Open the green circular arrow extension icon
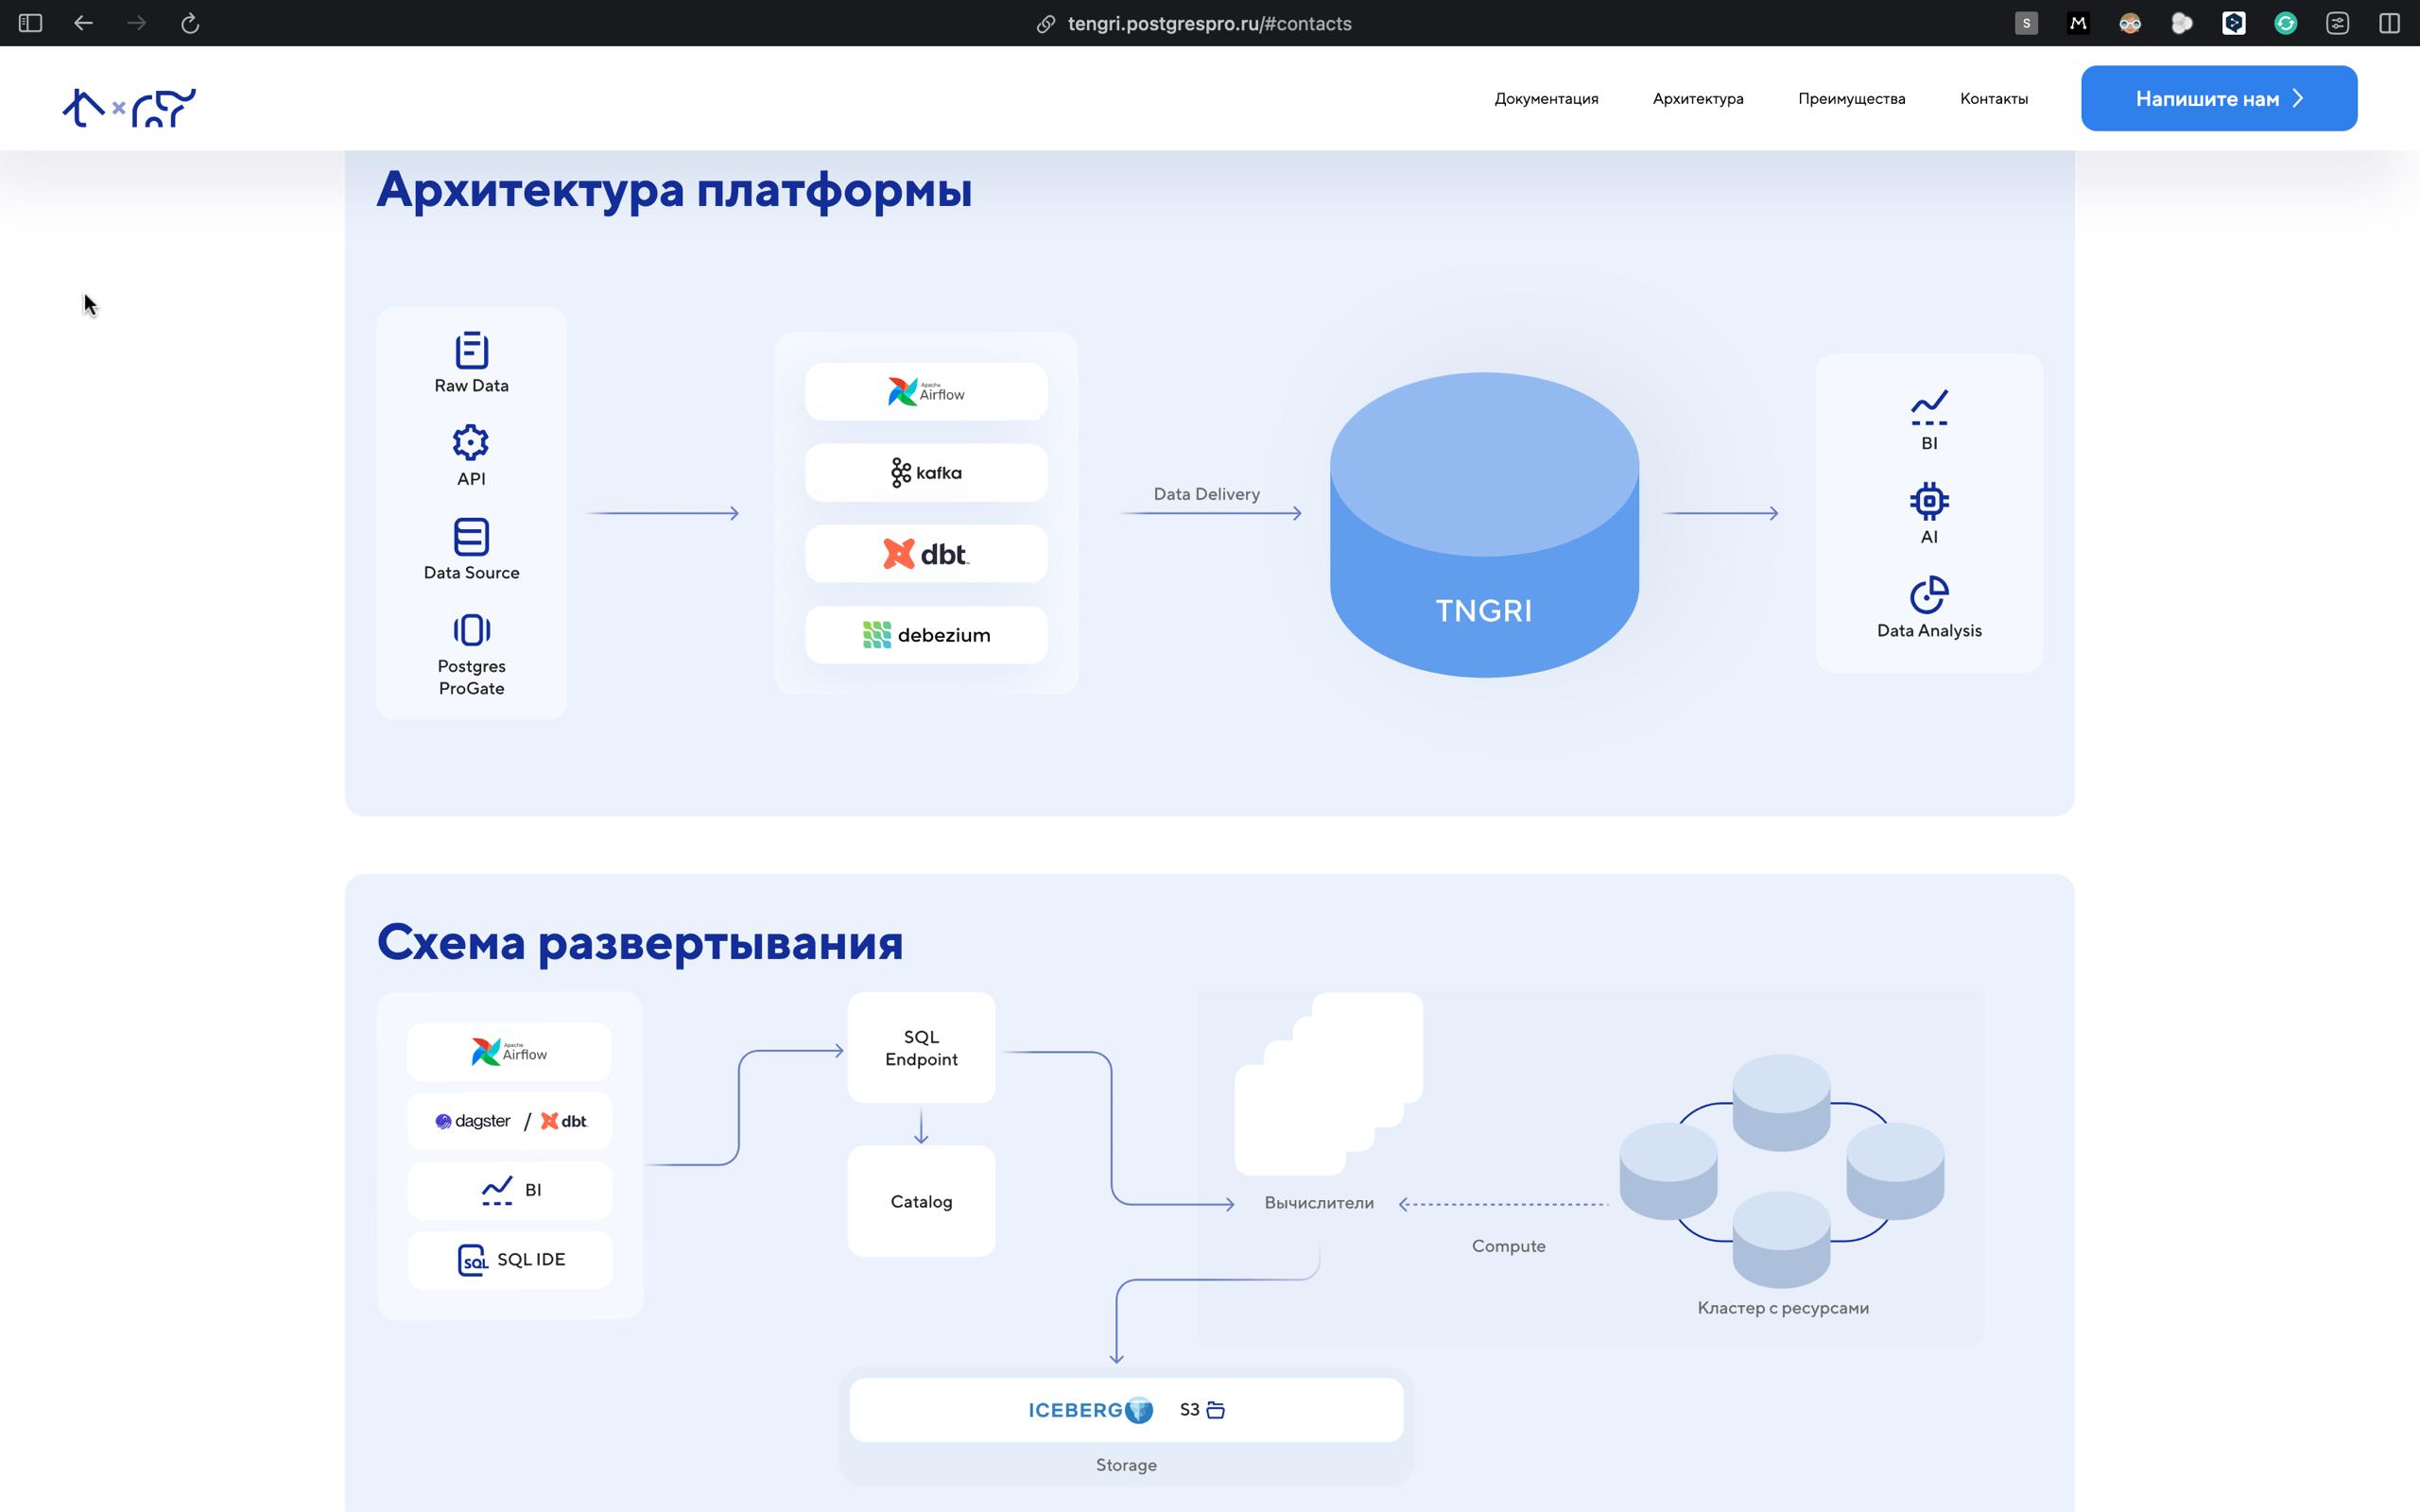Image resolution: width=2420 pixels, height=1512 pixels. point(2286,23)
